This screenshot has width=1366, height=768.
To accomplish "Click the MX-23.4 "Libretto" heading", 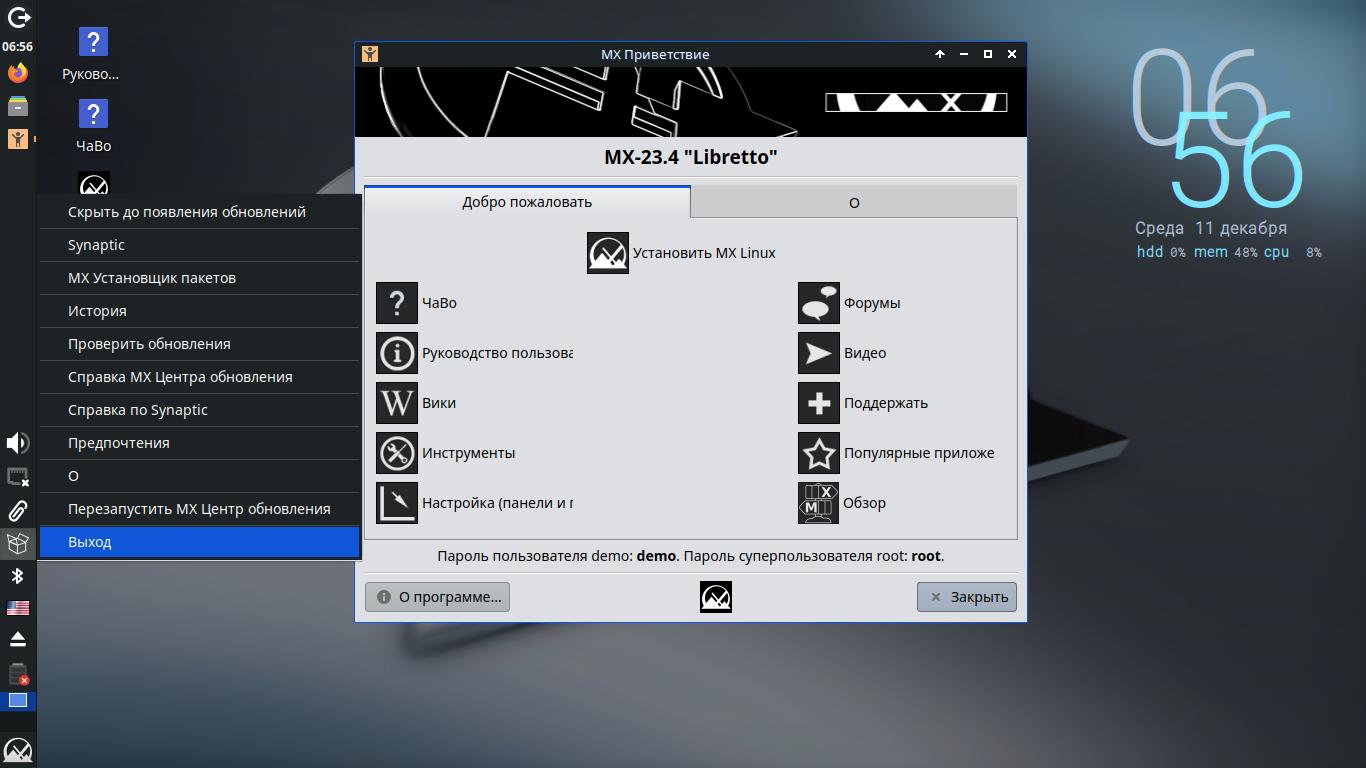I will pos(691,157).
